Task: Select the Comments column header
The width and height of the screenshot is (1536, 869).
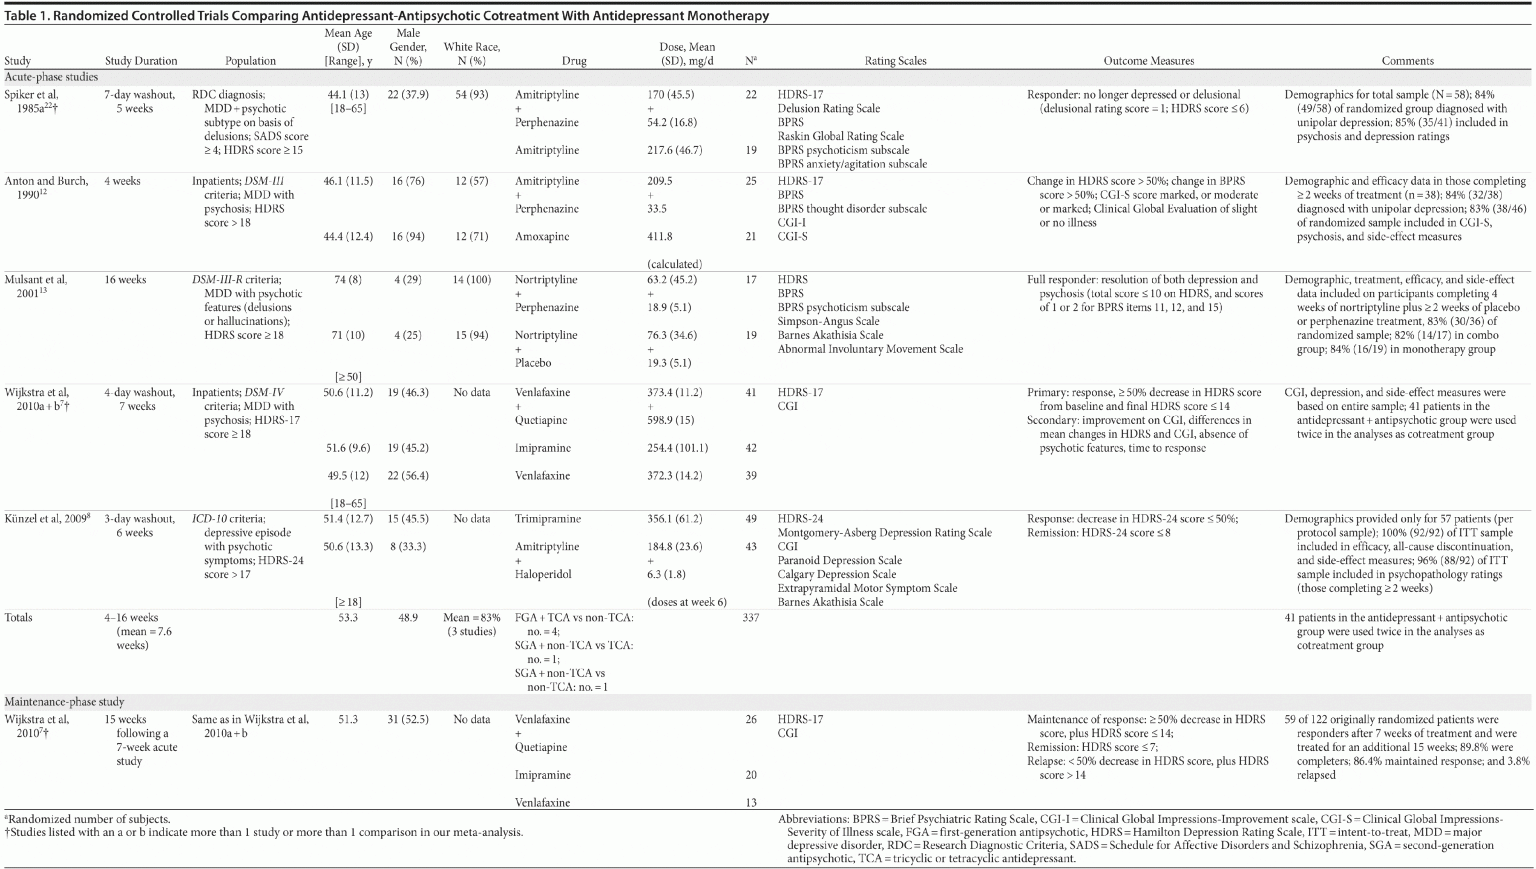Action: 1407,61
